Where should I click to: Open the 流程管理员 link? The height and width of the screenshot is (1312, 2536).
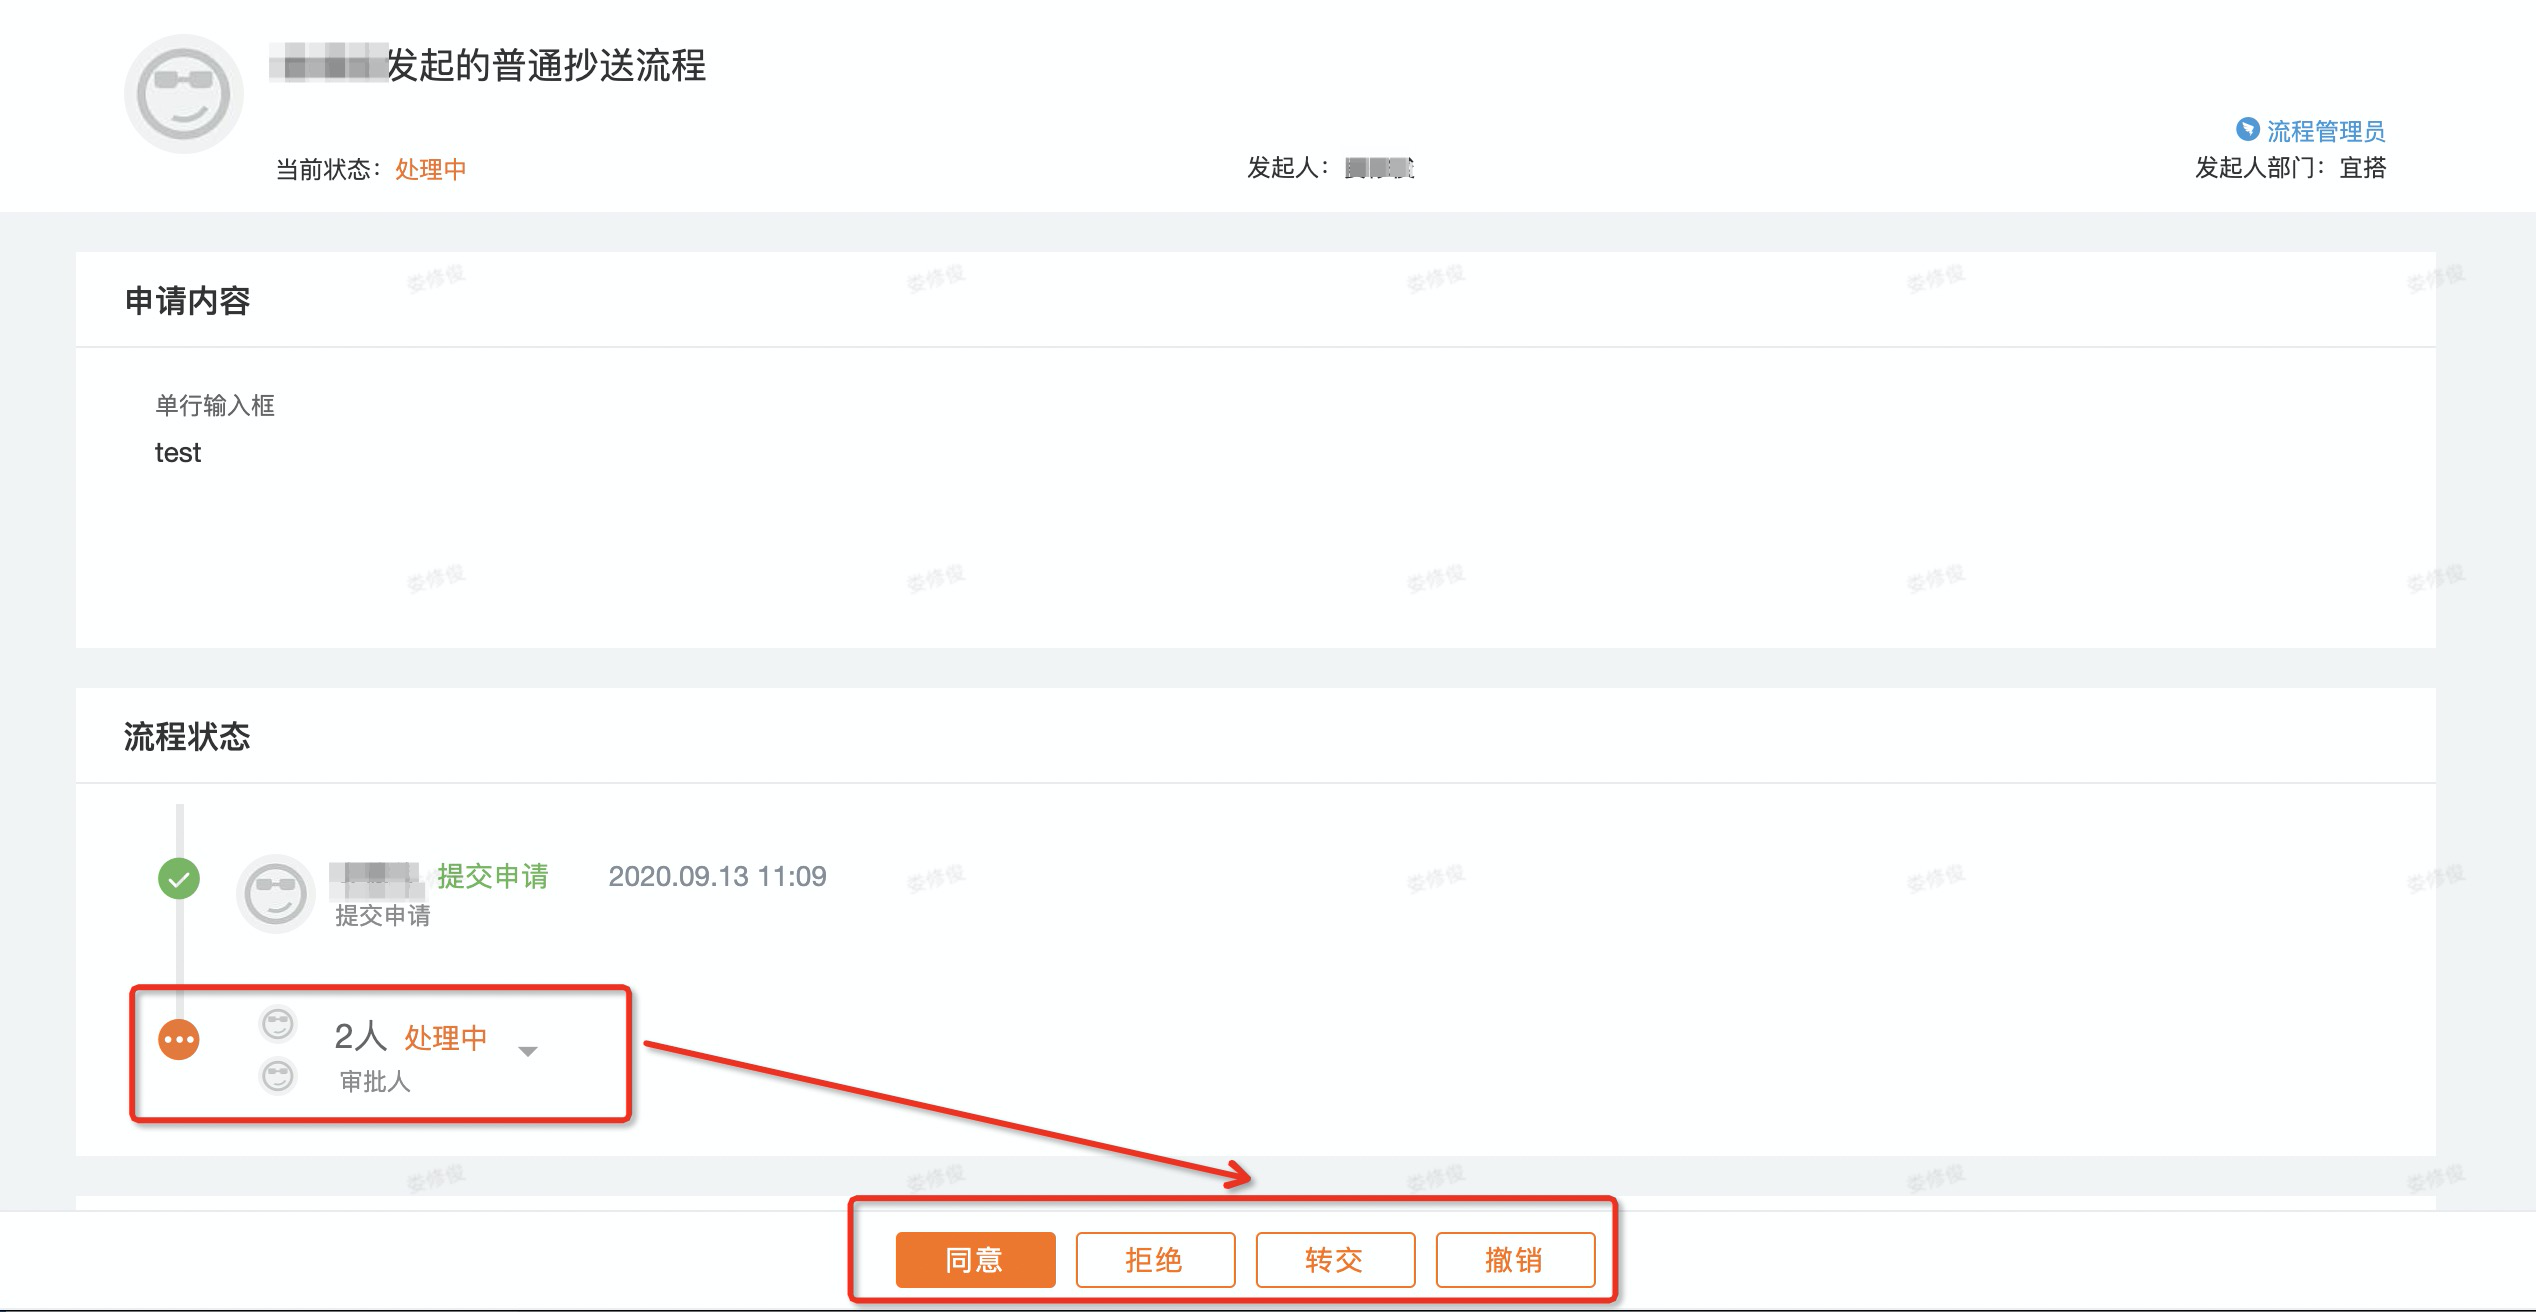(x=2325, y=131)
